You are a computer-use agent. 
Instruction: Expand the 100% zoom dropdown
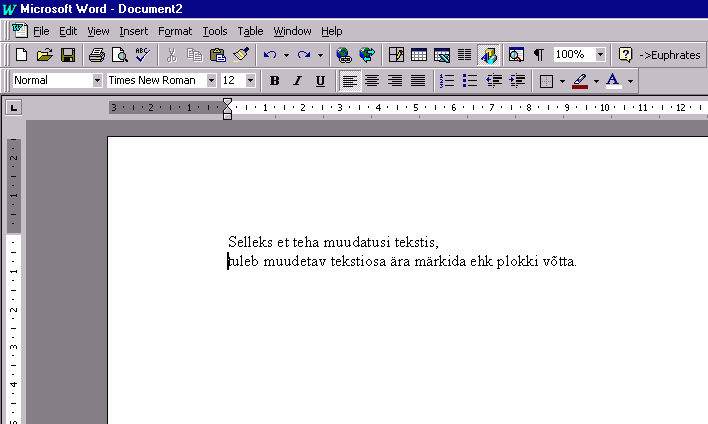point(600,55)
